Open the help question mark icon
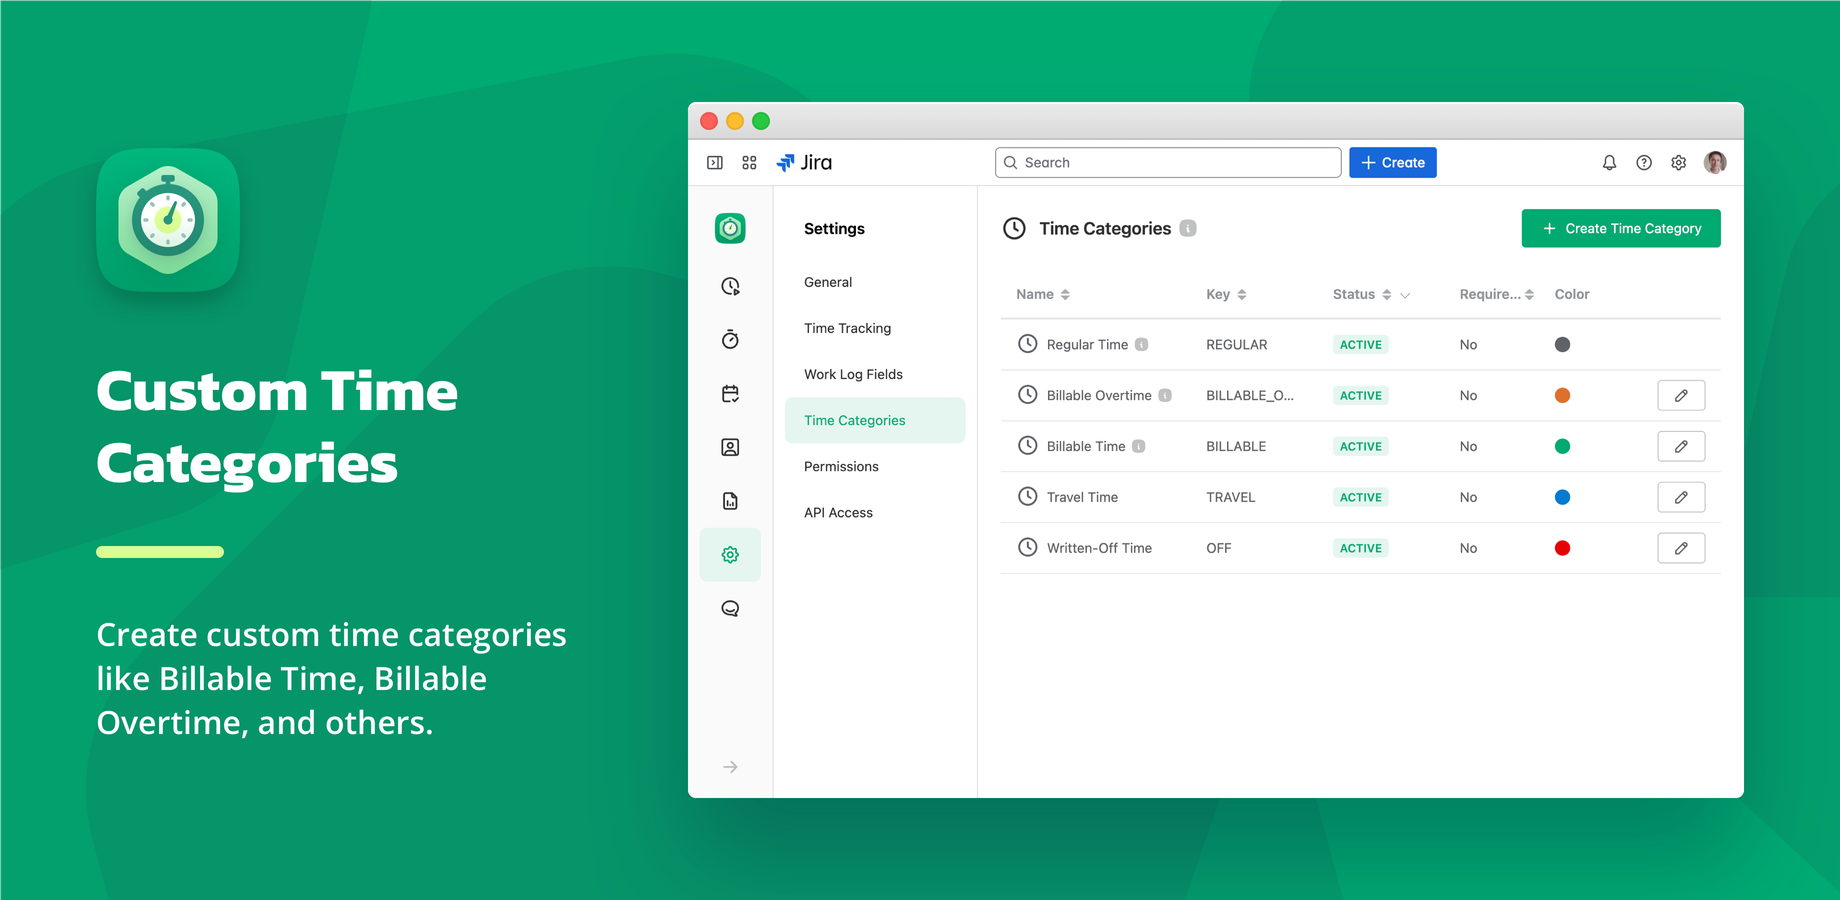1840x900 pixels. point(1644,163)
